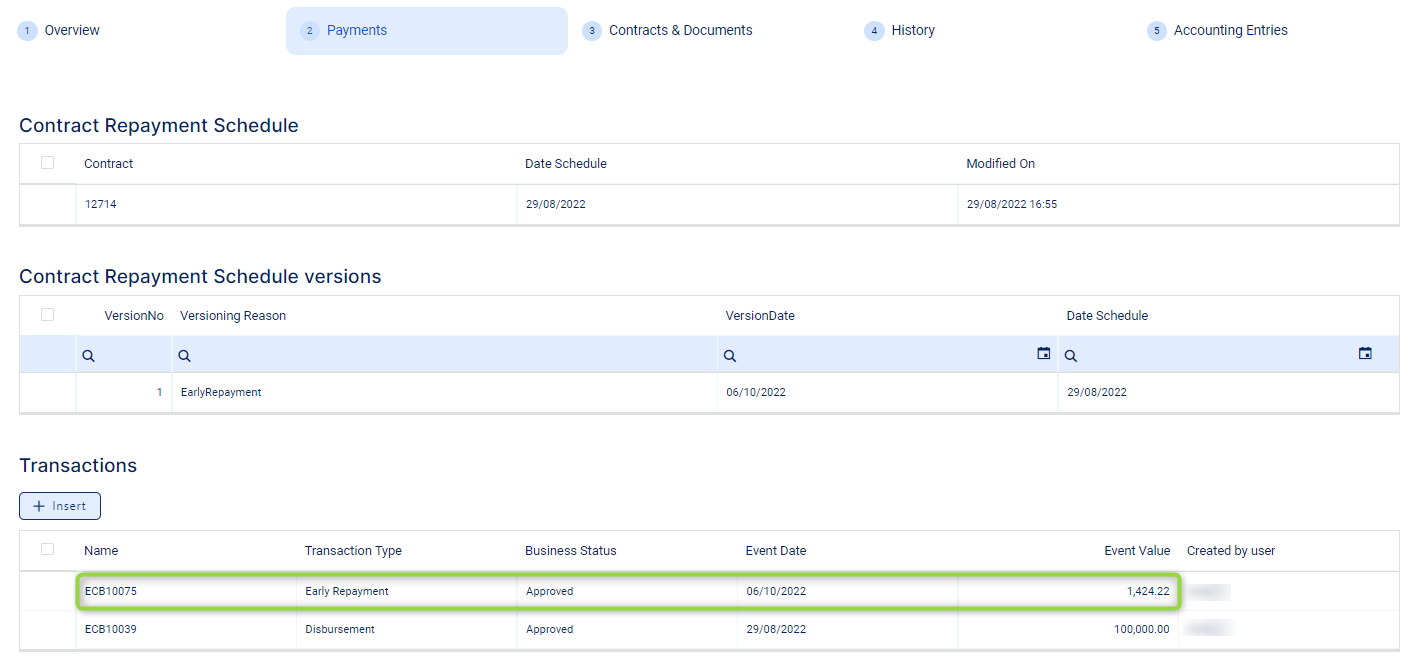Viewport: 1419px width, 664px height.
Task: Select all in Contract Repayment Schedule table
Action: pyautogui.click(x=47, y=163)
